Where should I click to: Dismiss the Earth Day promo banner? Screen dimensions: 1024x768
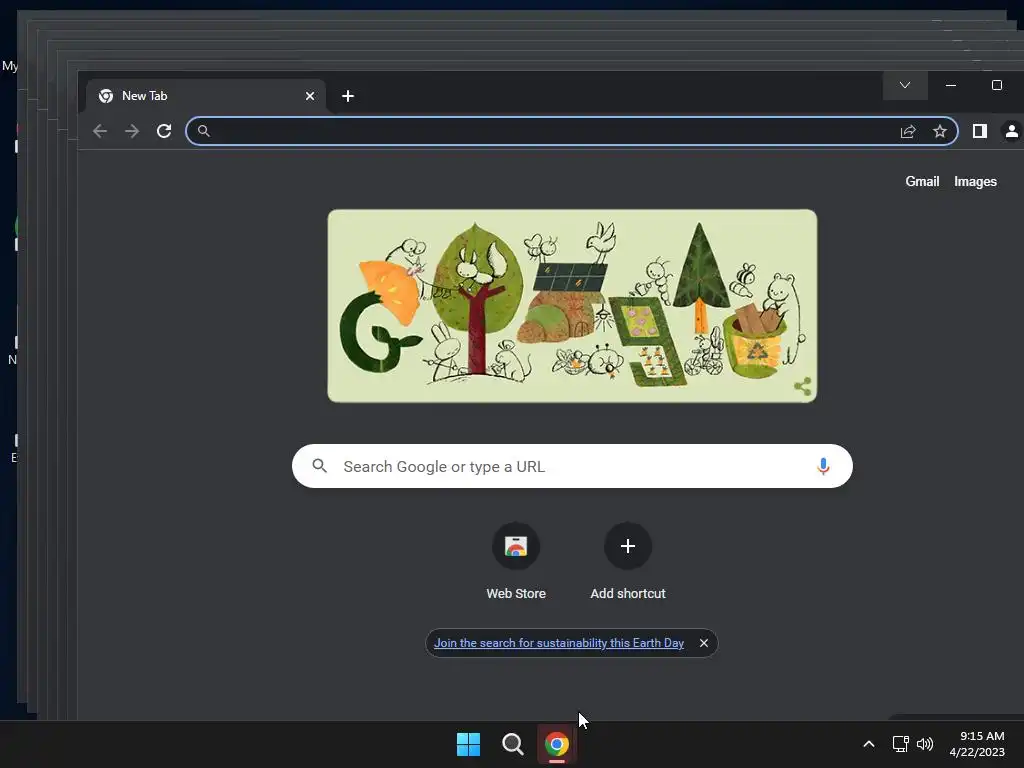(704, 643)
